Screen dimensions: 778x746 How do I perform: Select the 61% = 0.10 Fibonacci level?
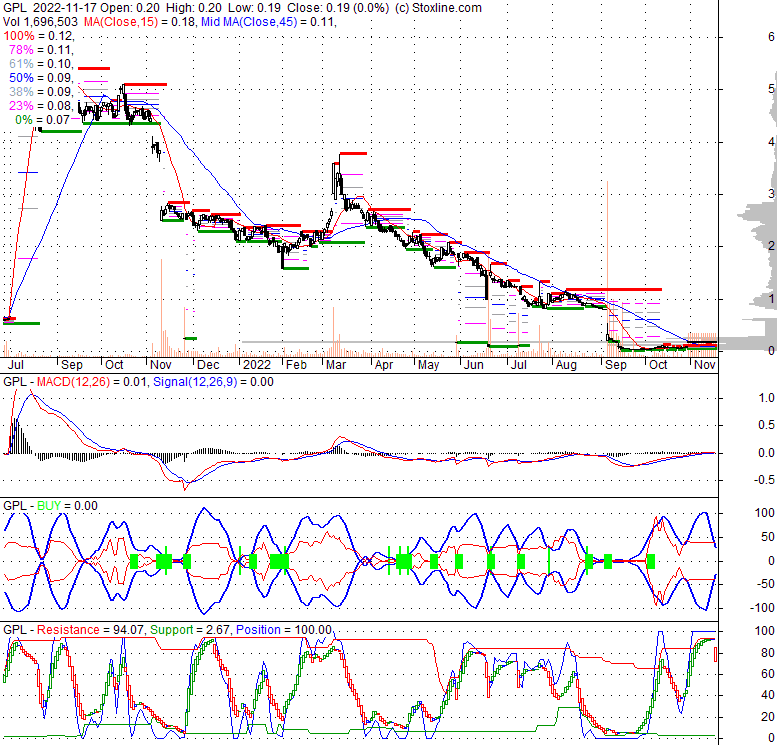tap(41, 63)
